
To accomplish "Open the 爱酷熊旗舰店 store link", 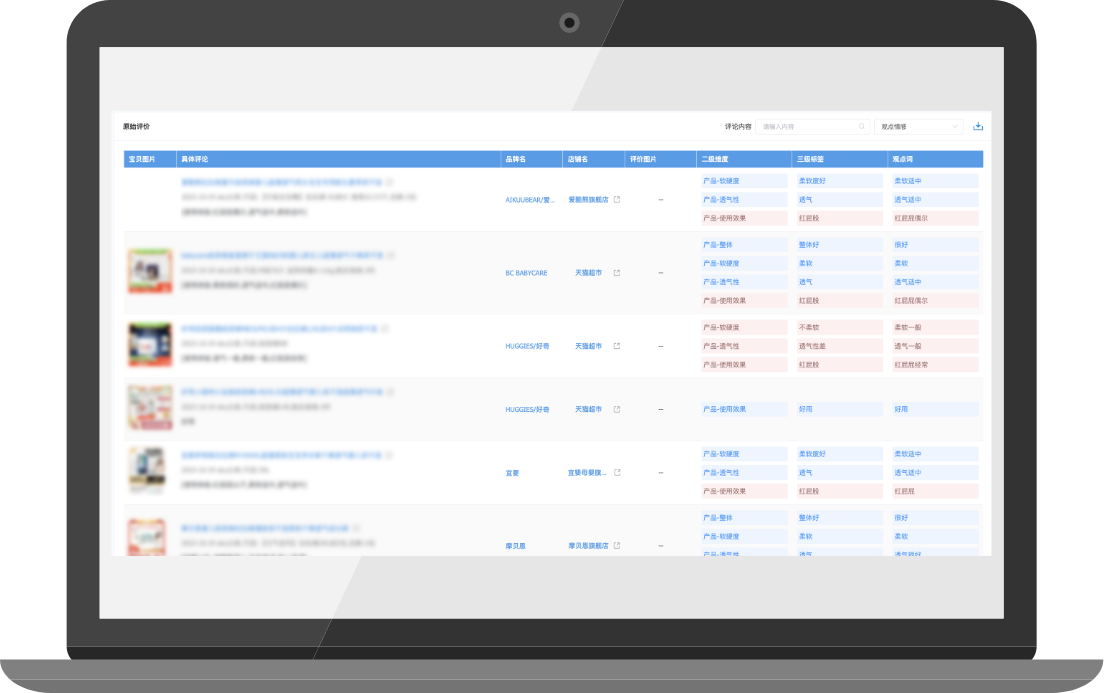I will point(588,200).
